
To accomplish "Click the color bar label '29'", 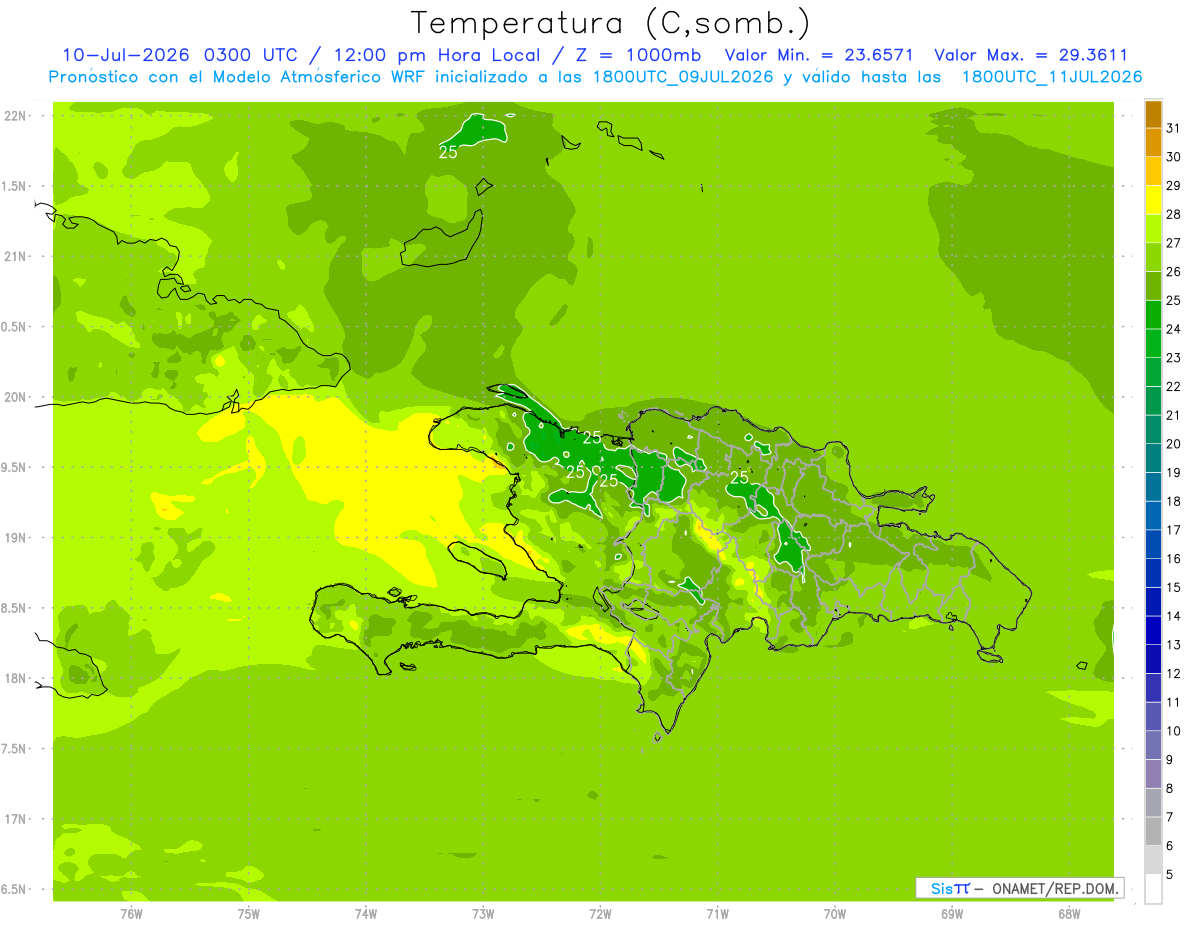I will coord(1174,186).
